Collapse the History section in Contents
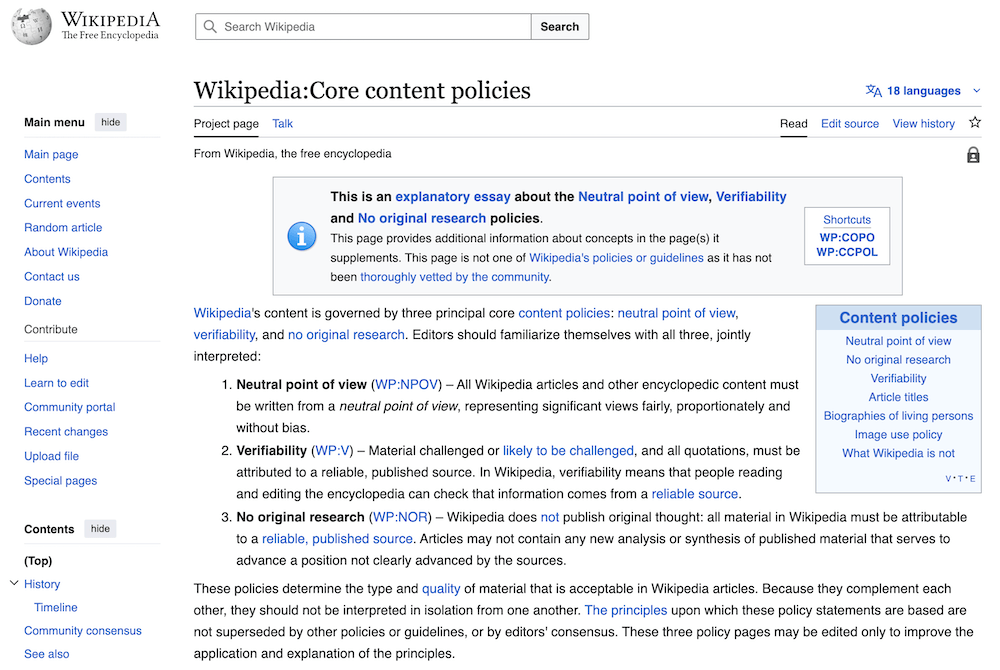 13,583
